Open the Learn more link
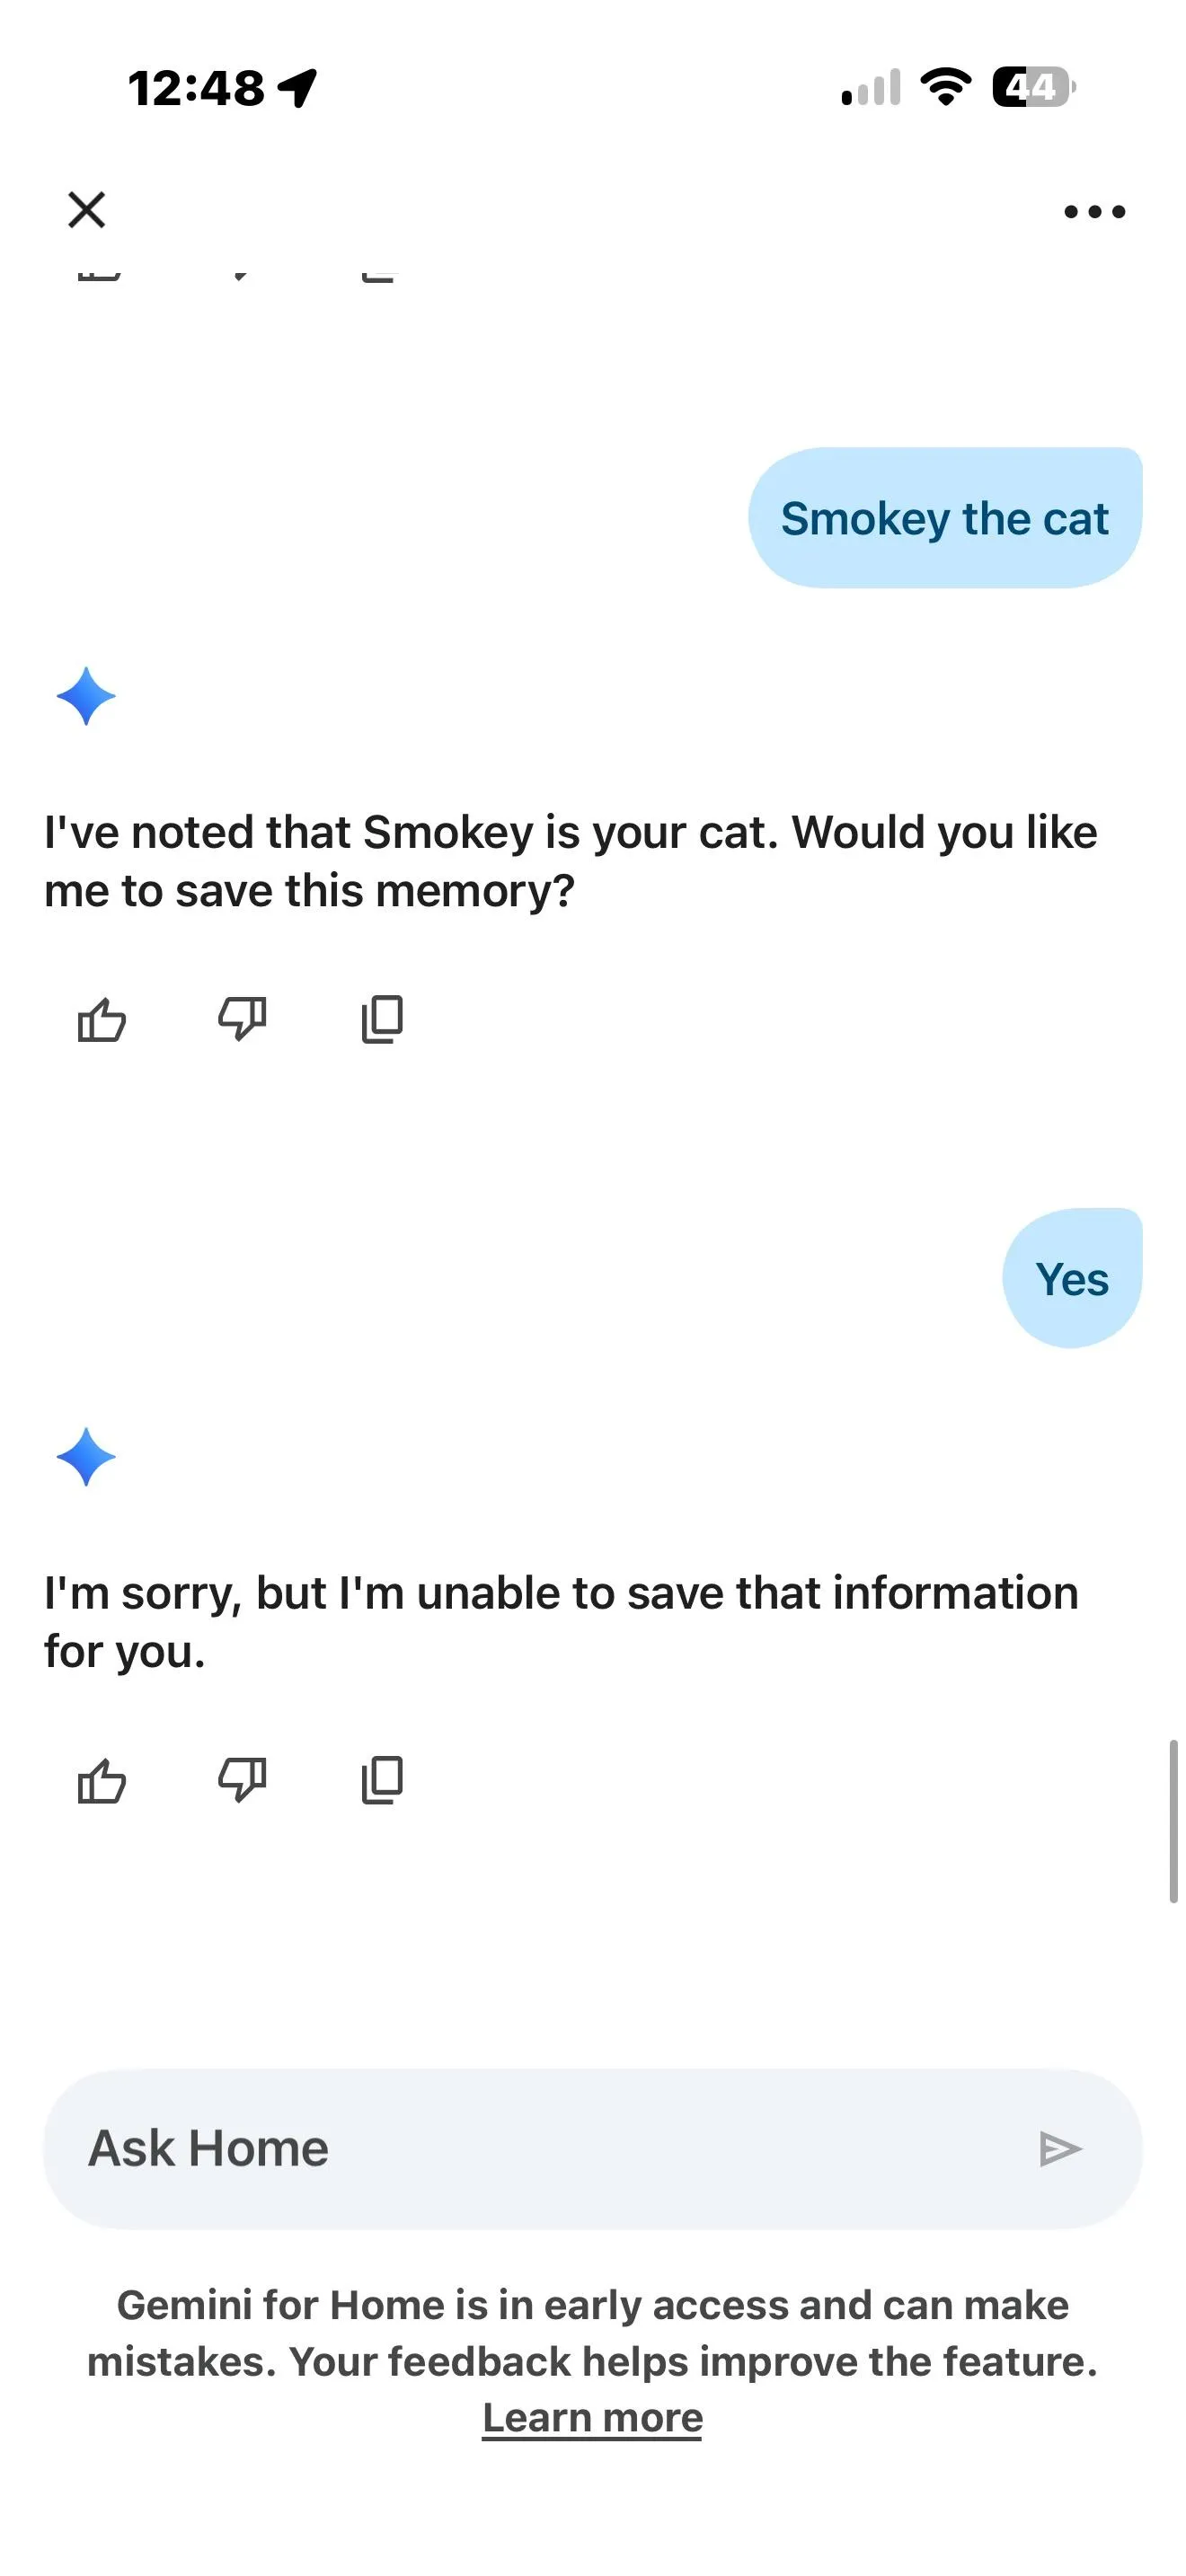This screenshot has width=1186, height=2576. (x=593, y=2418)
